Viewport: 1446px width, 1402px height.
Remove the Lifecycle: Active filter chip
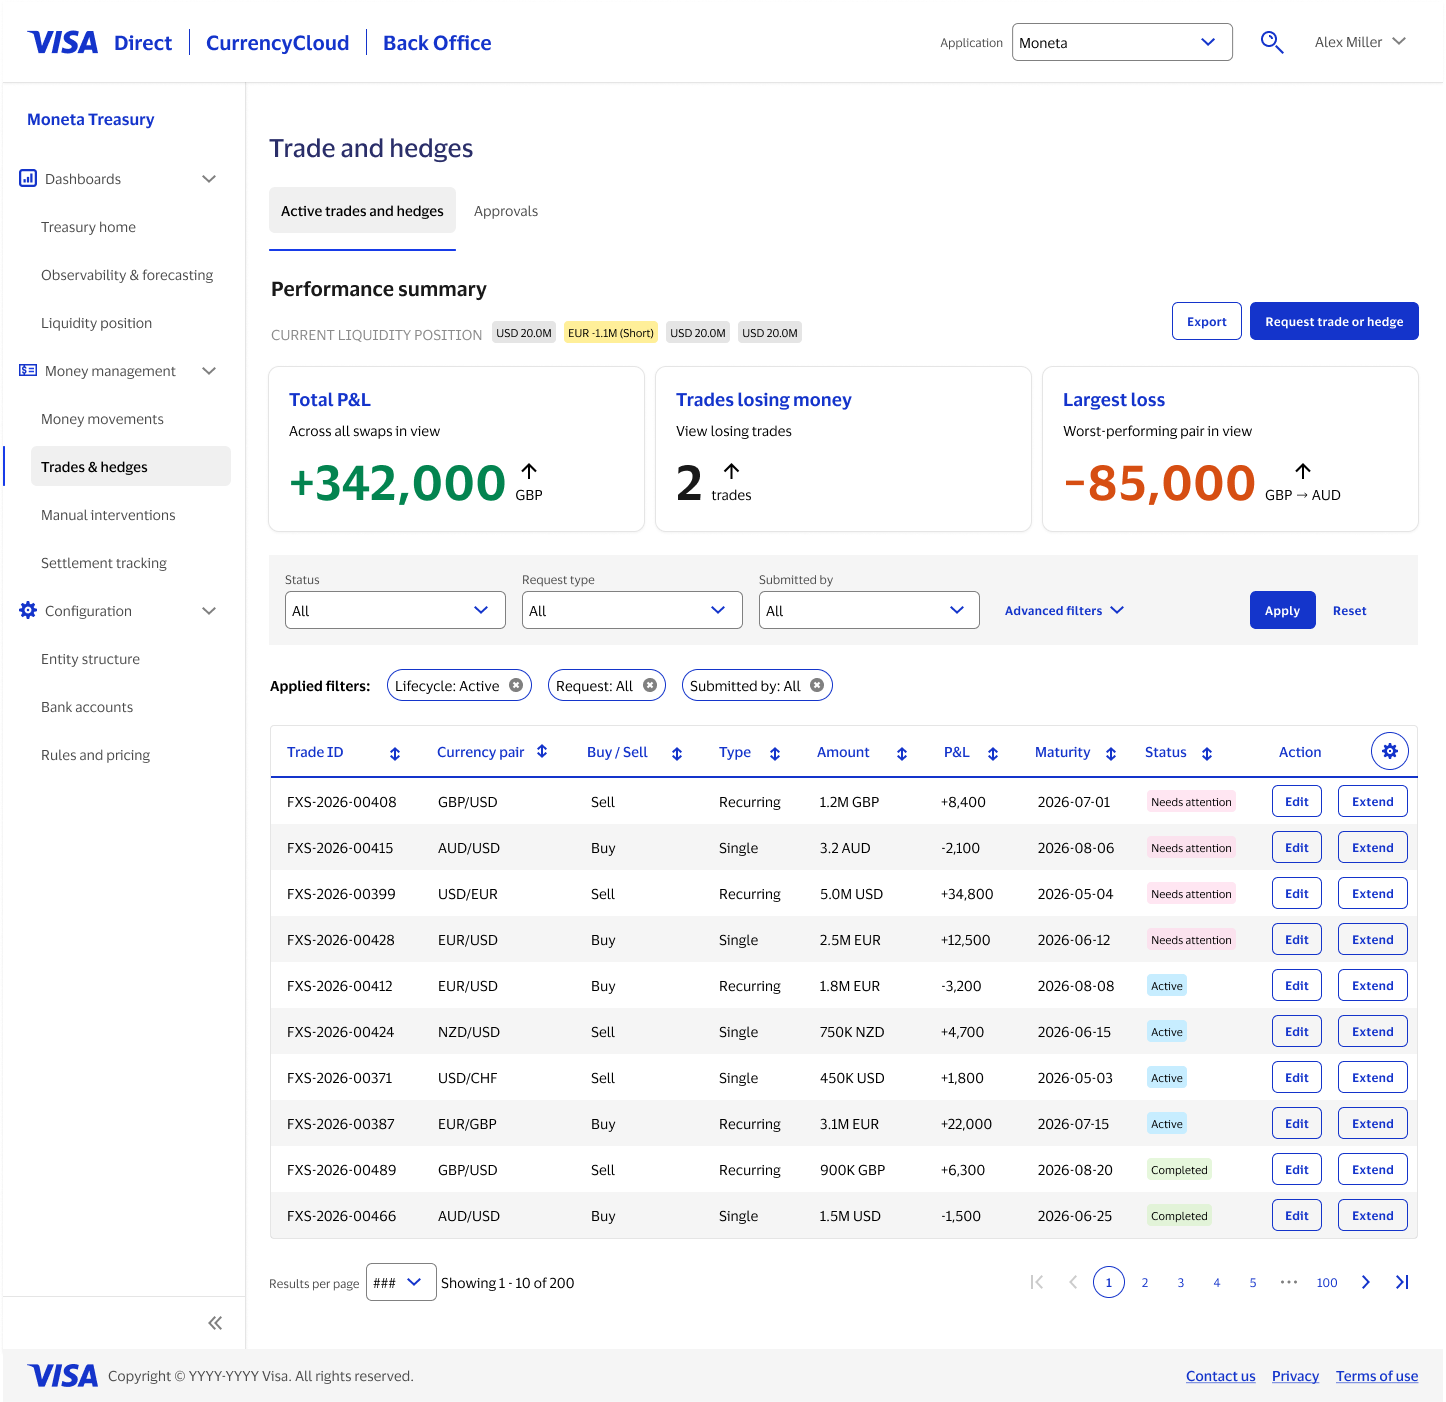(516, 685)
